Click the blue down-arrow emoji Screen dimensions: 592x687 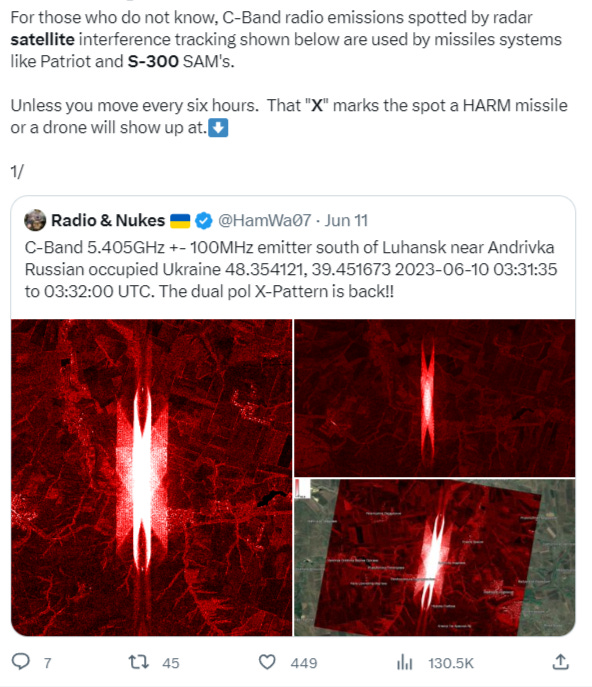click(218, 128)
